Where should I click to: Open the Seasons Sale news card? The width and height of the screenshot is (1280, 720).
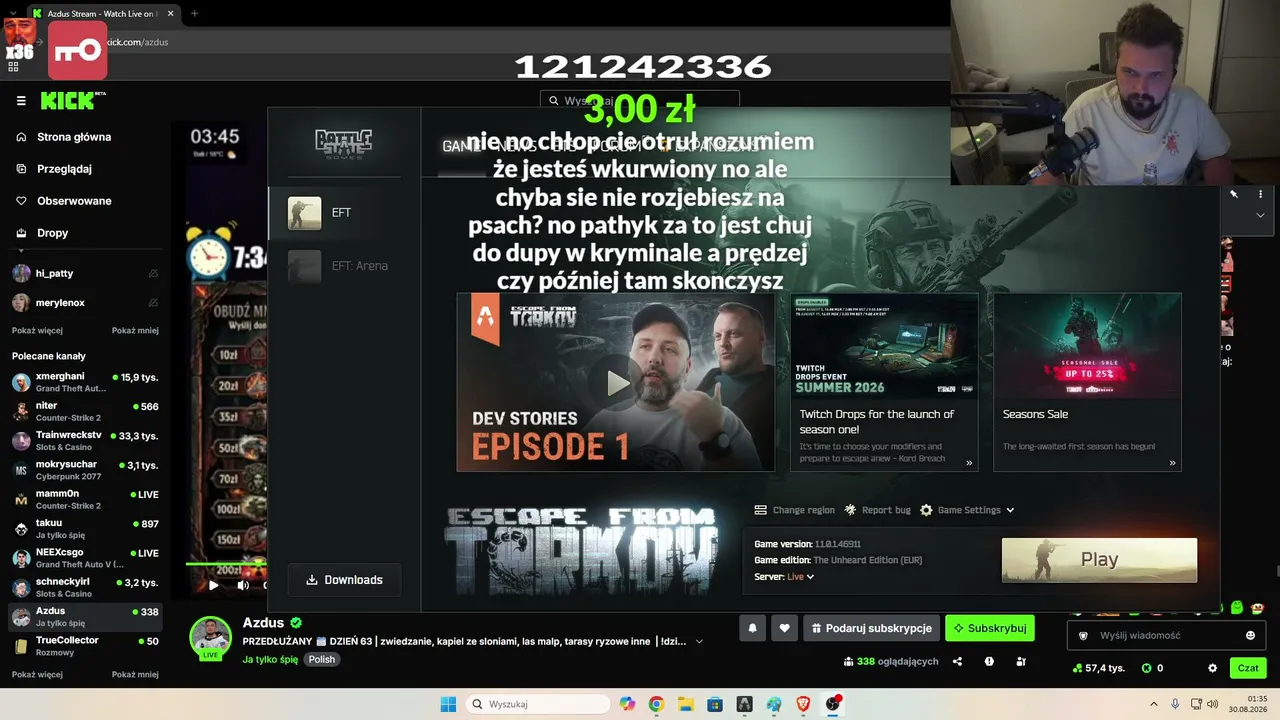pos(1087,382)
